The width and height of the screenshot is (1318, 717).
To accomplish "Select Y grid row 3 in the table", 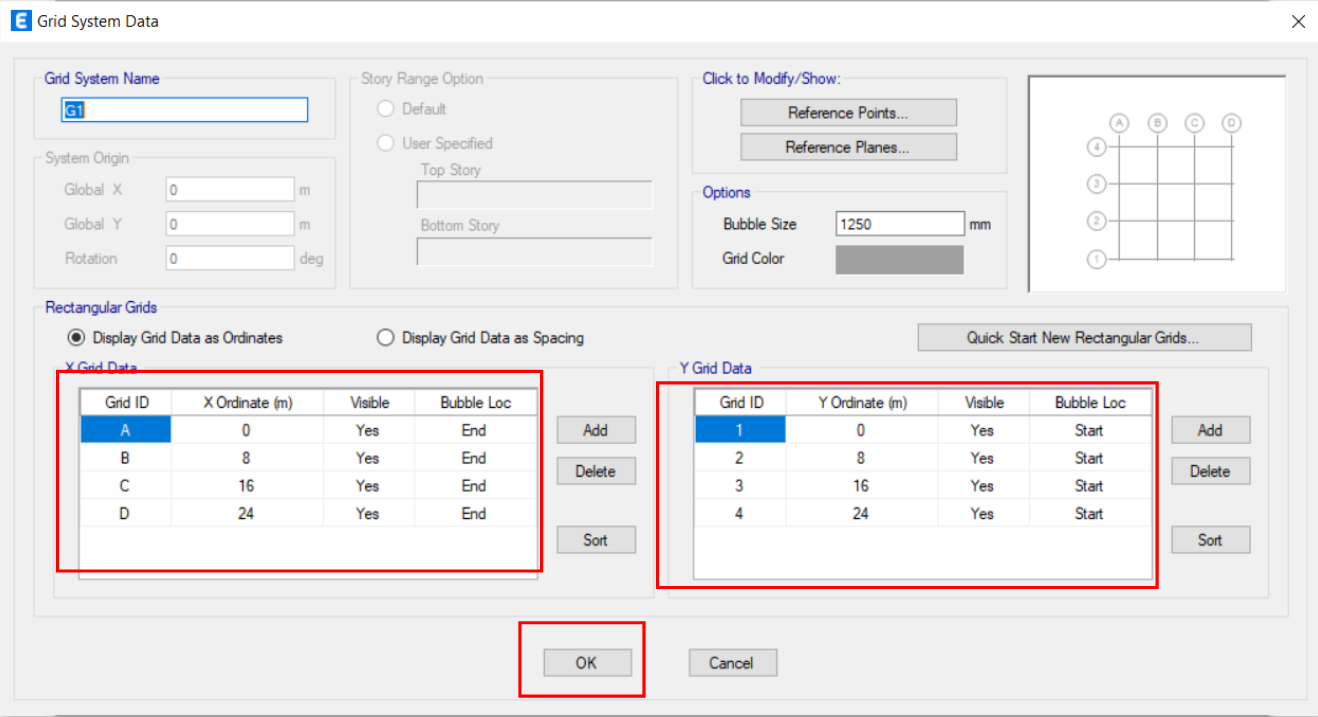I will (739, 485).
